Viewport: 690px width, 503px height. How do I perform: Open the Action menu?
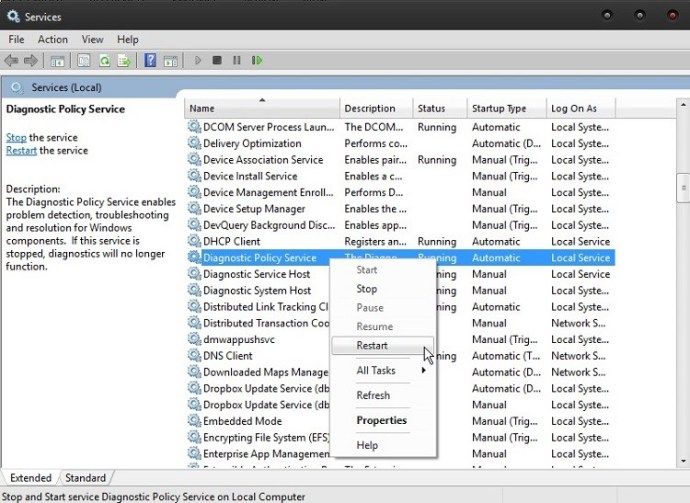[x=53, y=39]
